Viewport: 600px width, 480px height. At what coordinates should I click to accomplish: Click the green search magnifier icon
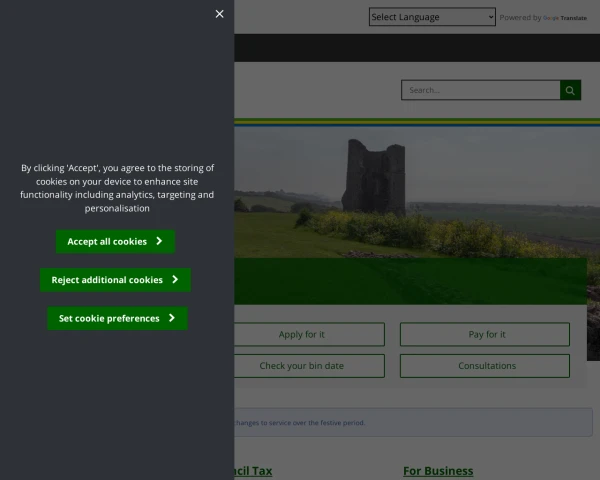[570, 90]
